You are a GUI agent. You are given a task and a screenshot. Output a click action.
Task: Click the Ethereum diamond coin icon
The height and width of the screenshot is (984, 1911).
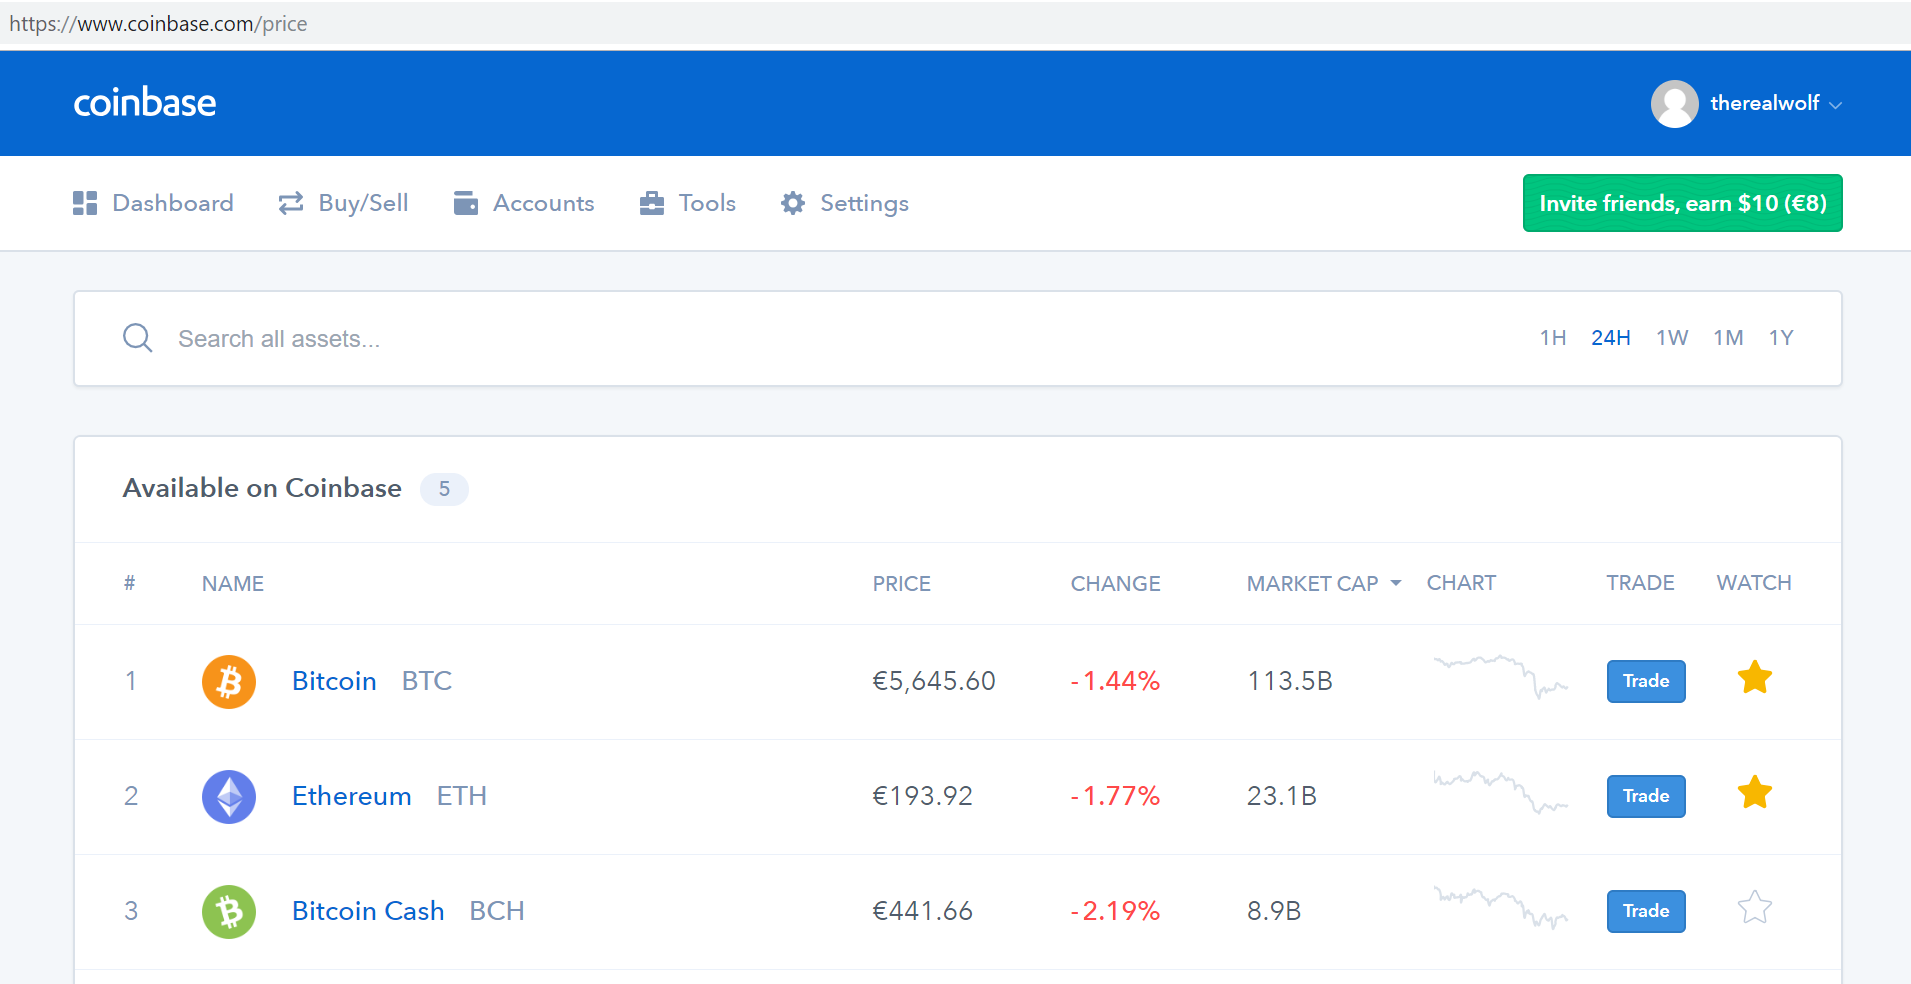(x=229, y=797)
